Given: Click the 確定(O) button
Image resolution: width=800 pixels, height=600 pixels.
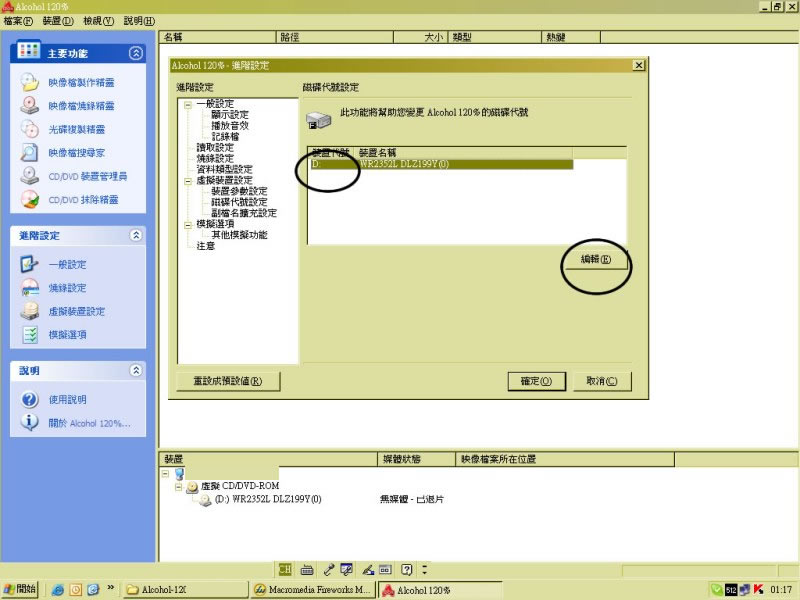Looking at the screenshot, I should point(536,381).
